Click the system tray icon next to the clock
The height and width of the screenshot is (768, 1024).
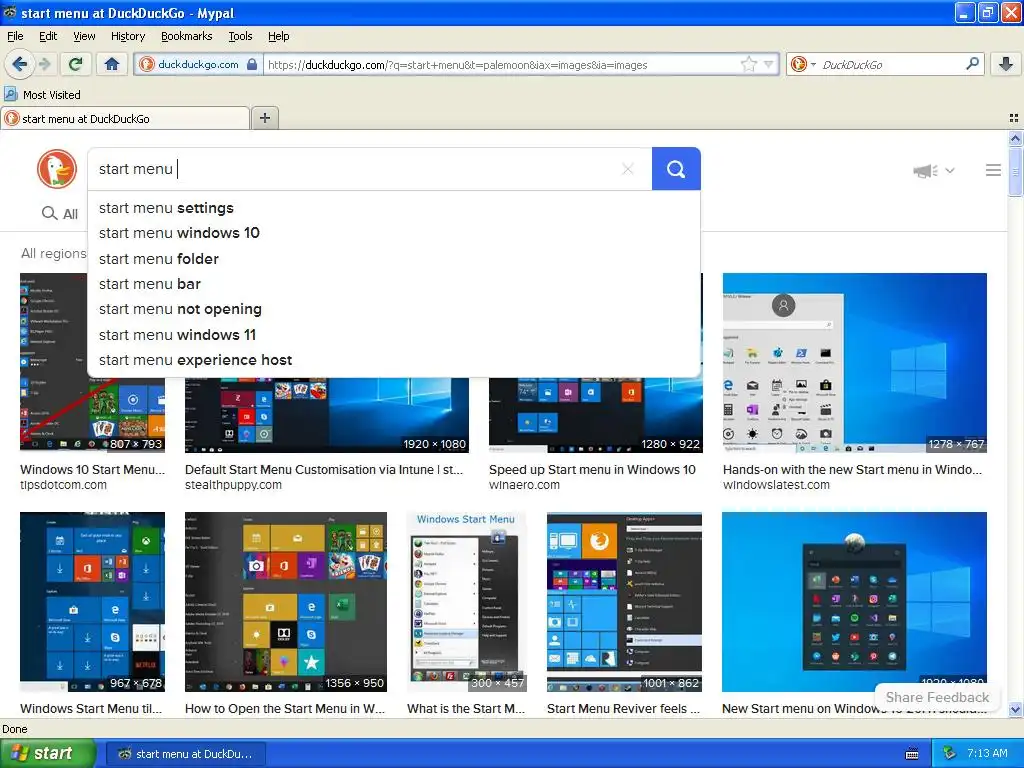pos(950,754)
